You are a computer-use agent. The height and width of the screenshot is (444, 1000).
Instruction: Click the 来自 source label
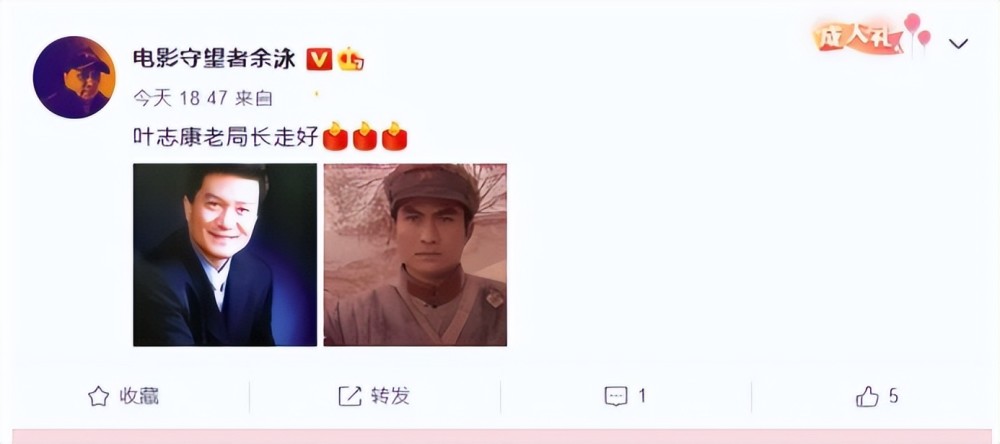253,98
